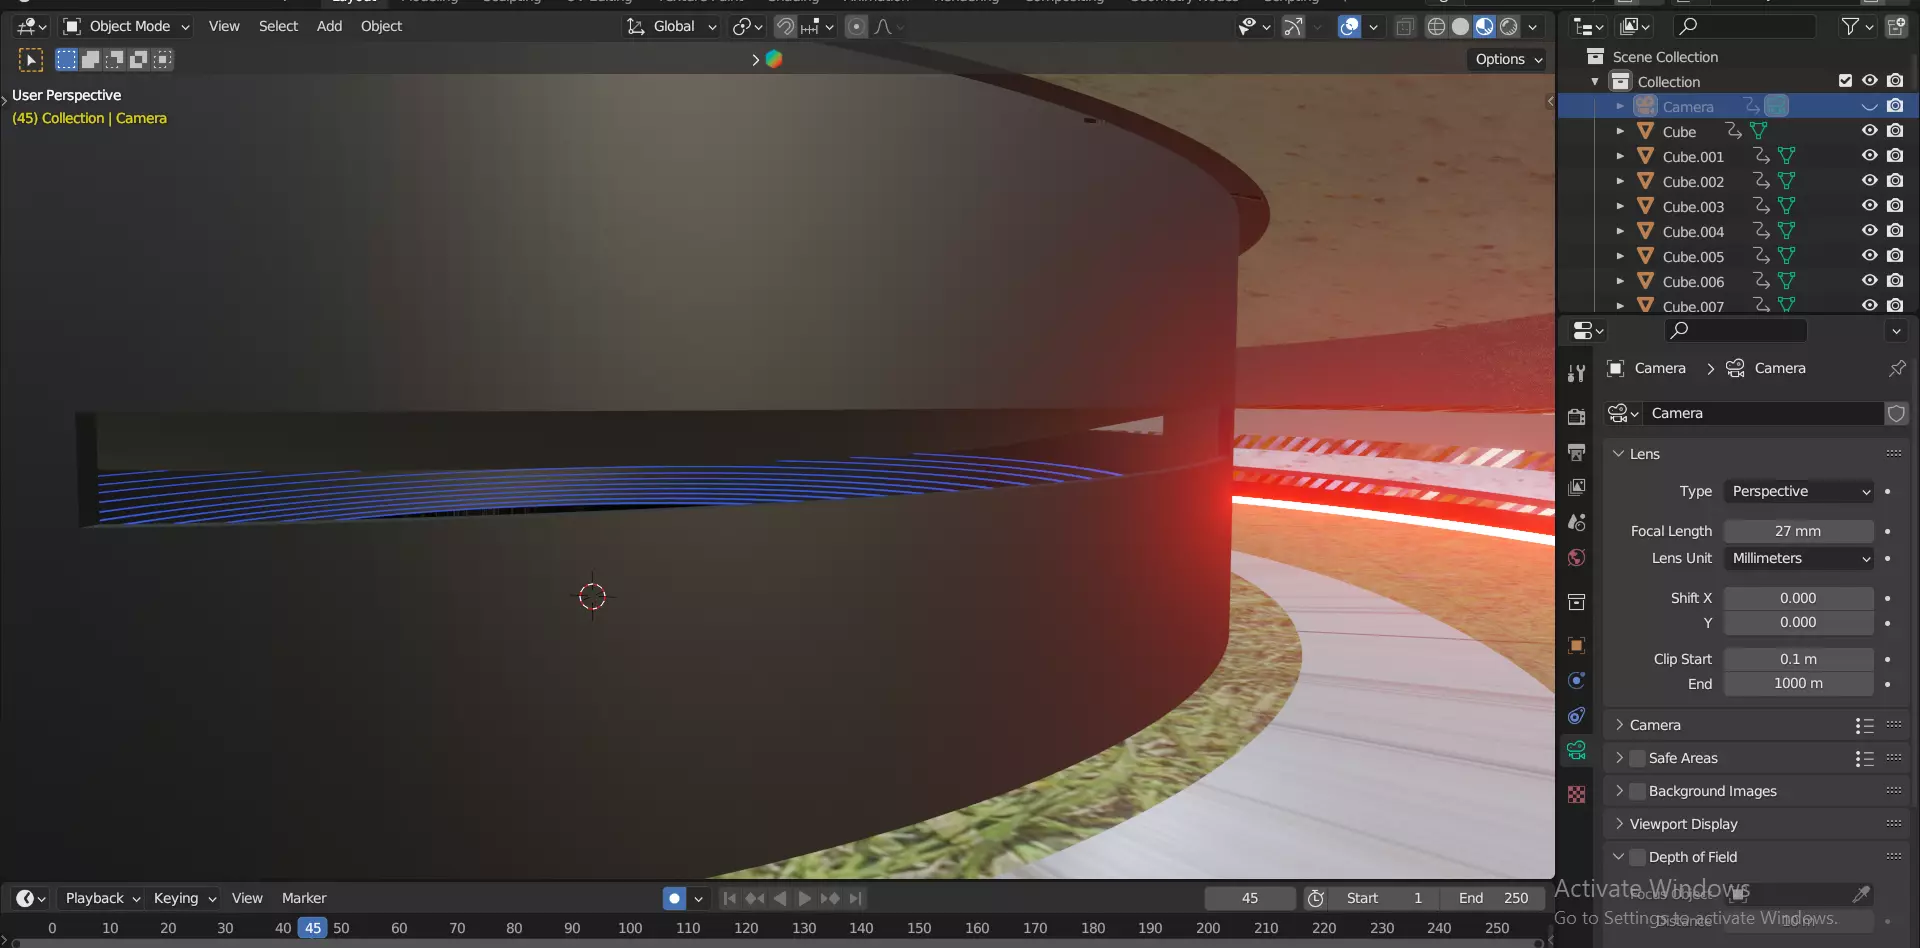The height and width of the screenshot is (948, 1920).
Task: Toggle proportional editing
Action: (856, 27)
